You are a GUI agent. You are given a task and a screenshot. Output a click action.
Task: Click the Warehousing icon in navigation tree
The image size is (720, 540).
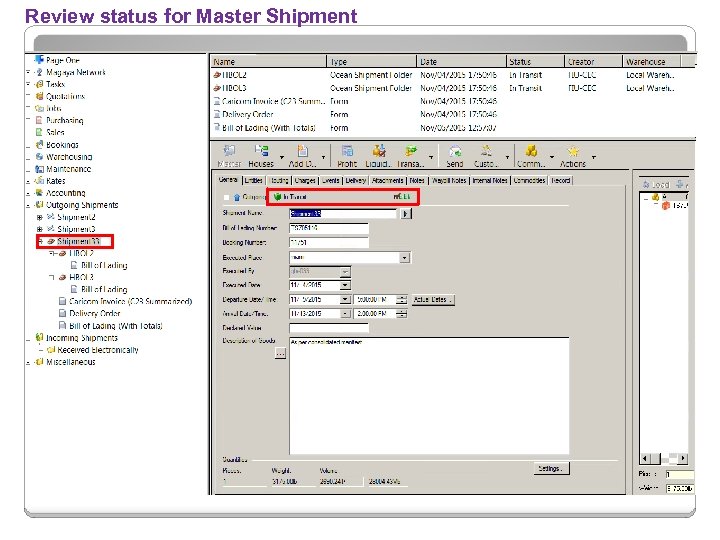tap(39, 157)
